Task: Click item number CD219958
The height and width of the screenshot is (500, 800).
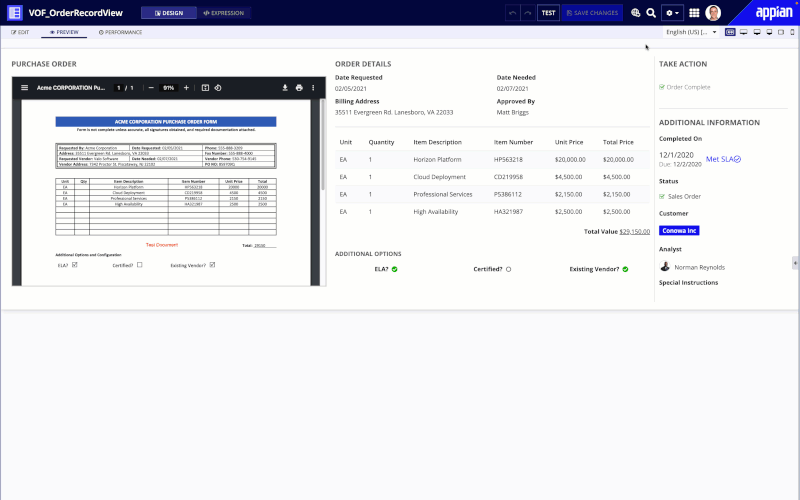Action: [508, 177]
